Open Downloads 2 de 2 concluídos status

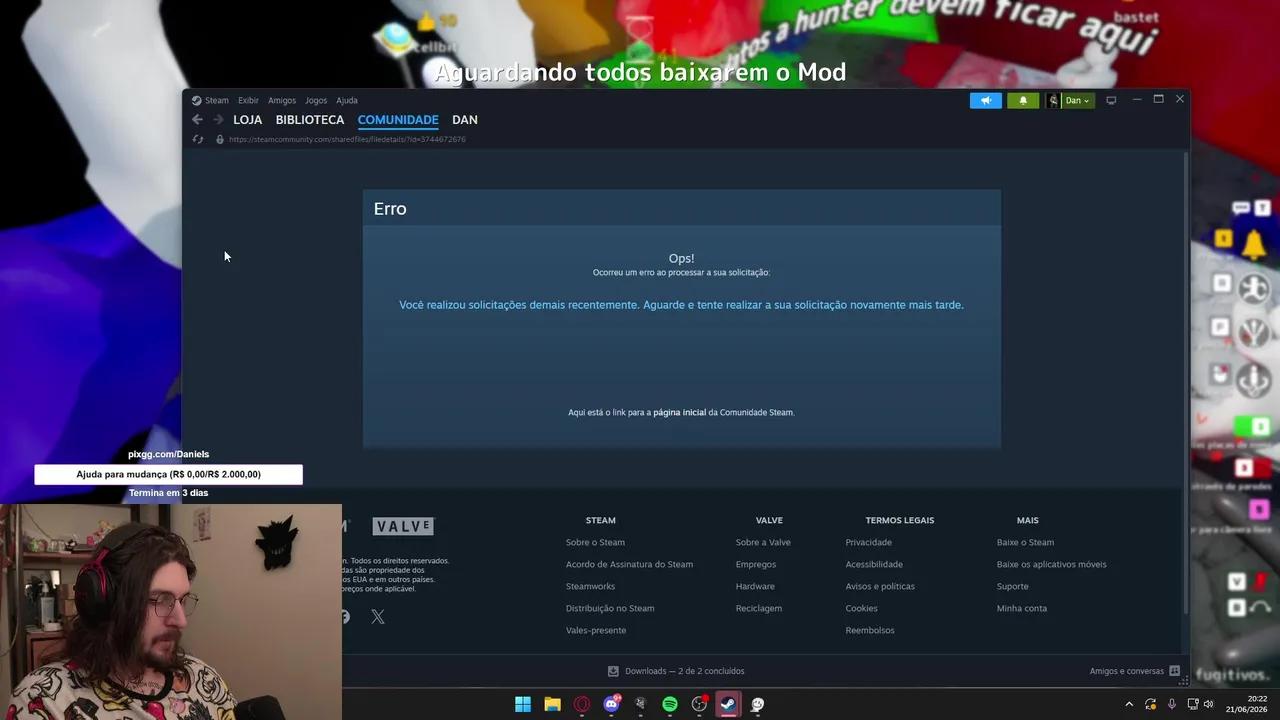pyautogui.click(x=676, y=671)
